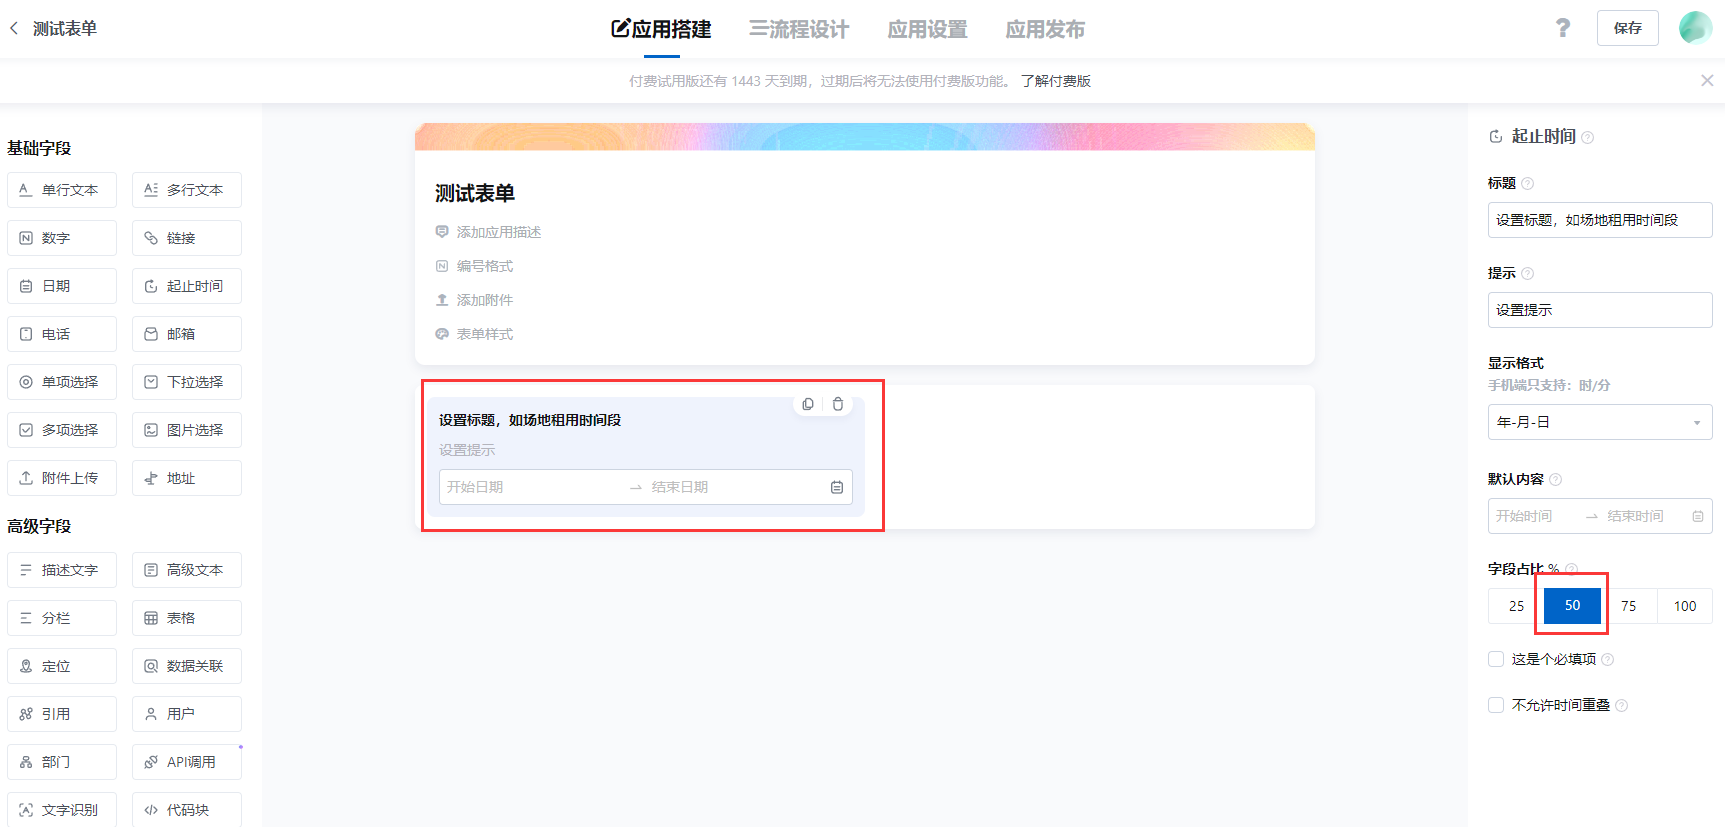1725x827 pixels.
Task: Add a 数字 field
Action: (x=62, y=238)
